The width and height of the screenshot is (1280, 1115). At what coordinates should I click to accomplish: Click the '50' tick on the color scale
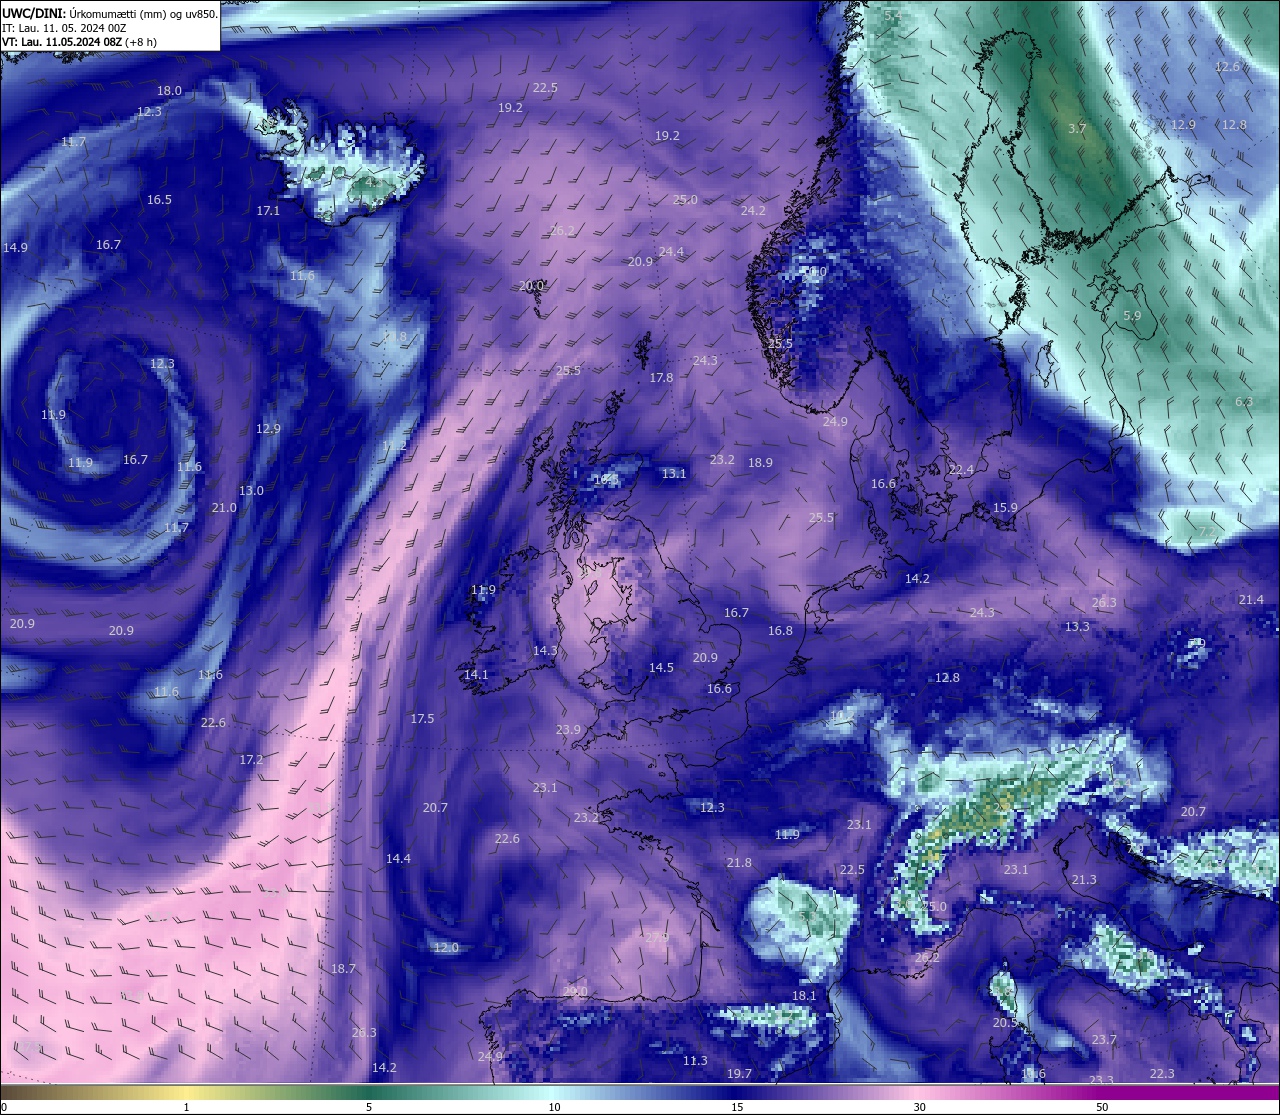(1102, 1107)
